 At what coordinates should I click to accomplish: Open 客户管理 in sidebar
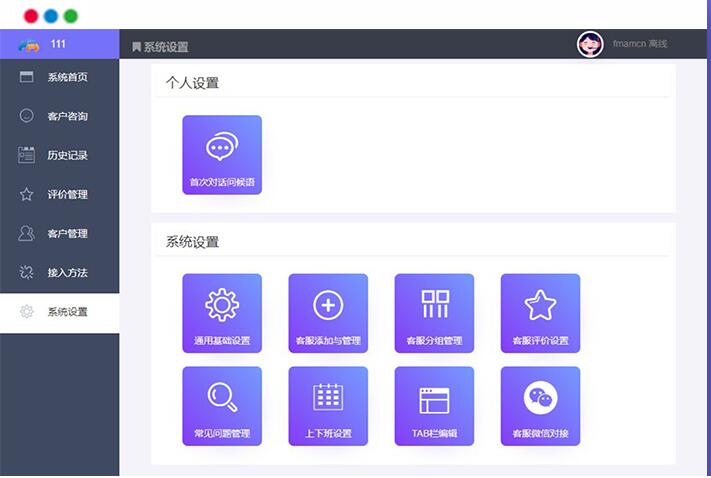click(60, 233)
